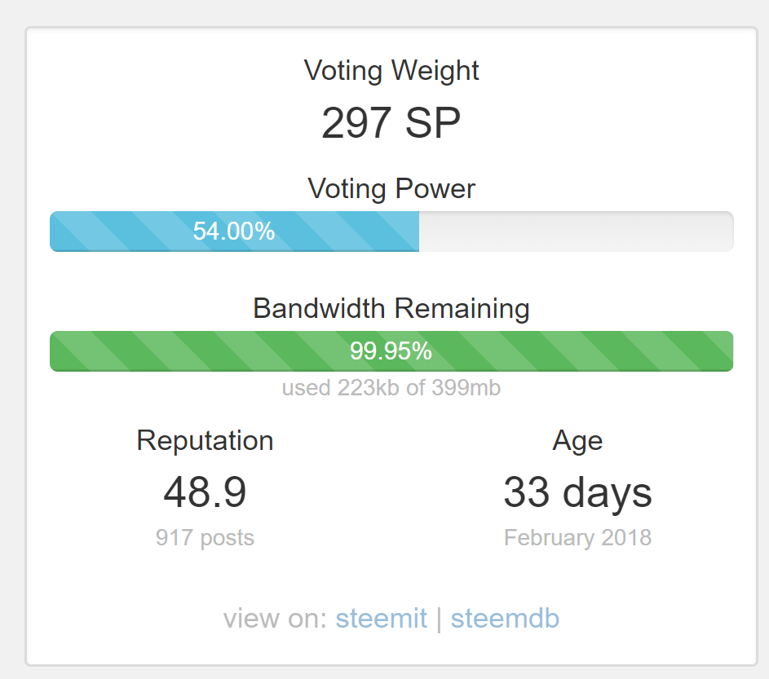Image resolution: width=769 pixels, height=679 pixels.
Task: Open the steemdb profile link
Action: click(505, 618)
